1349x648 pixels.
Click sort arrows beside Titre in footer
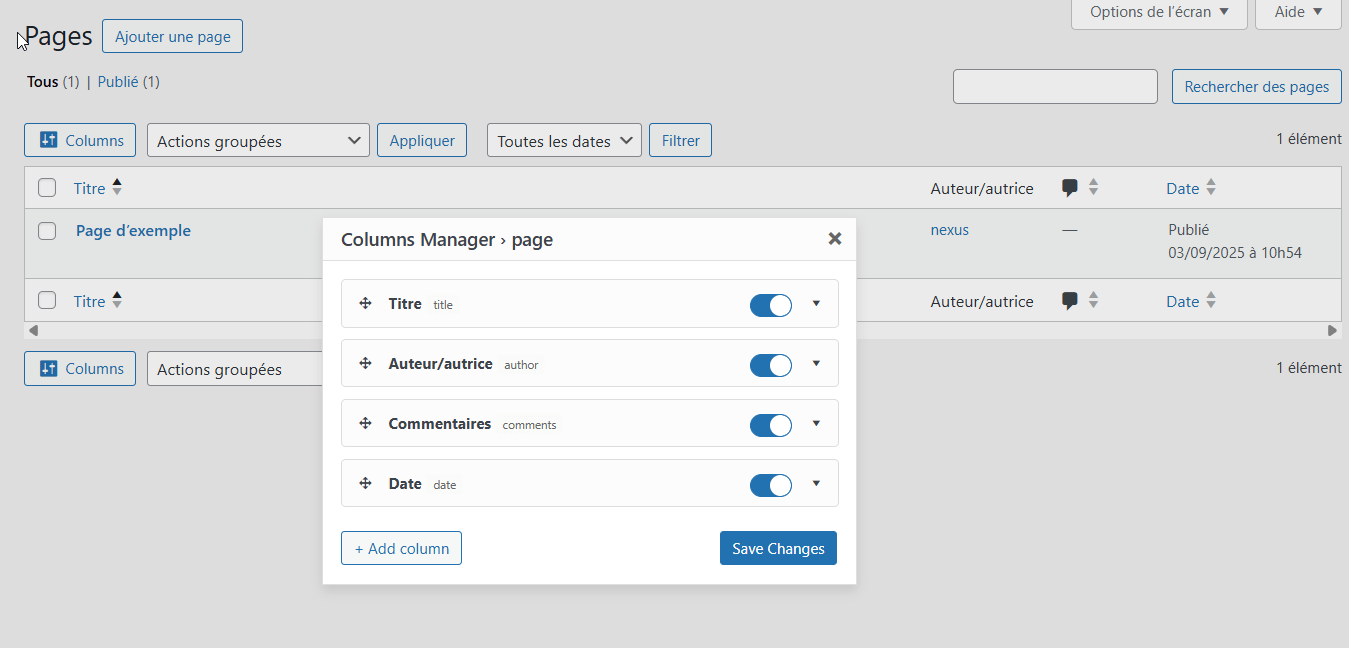[x=117, y=300]
